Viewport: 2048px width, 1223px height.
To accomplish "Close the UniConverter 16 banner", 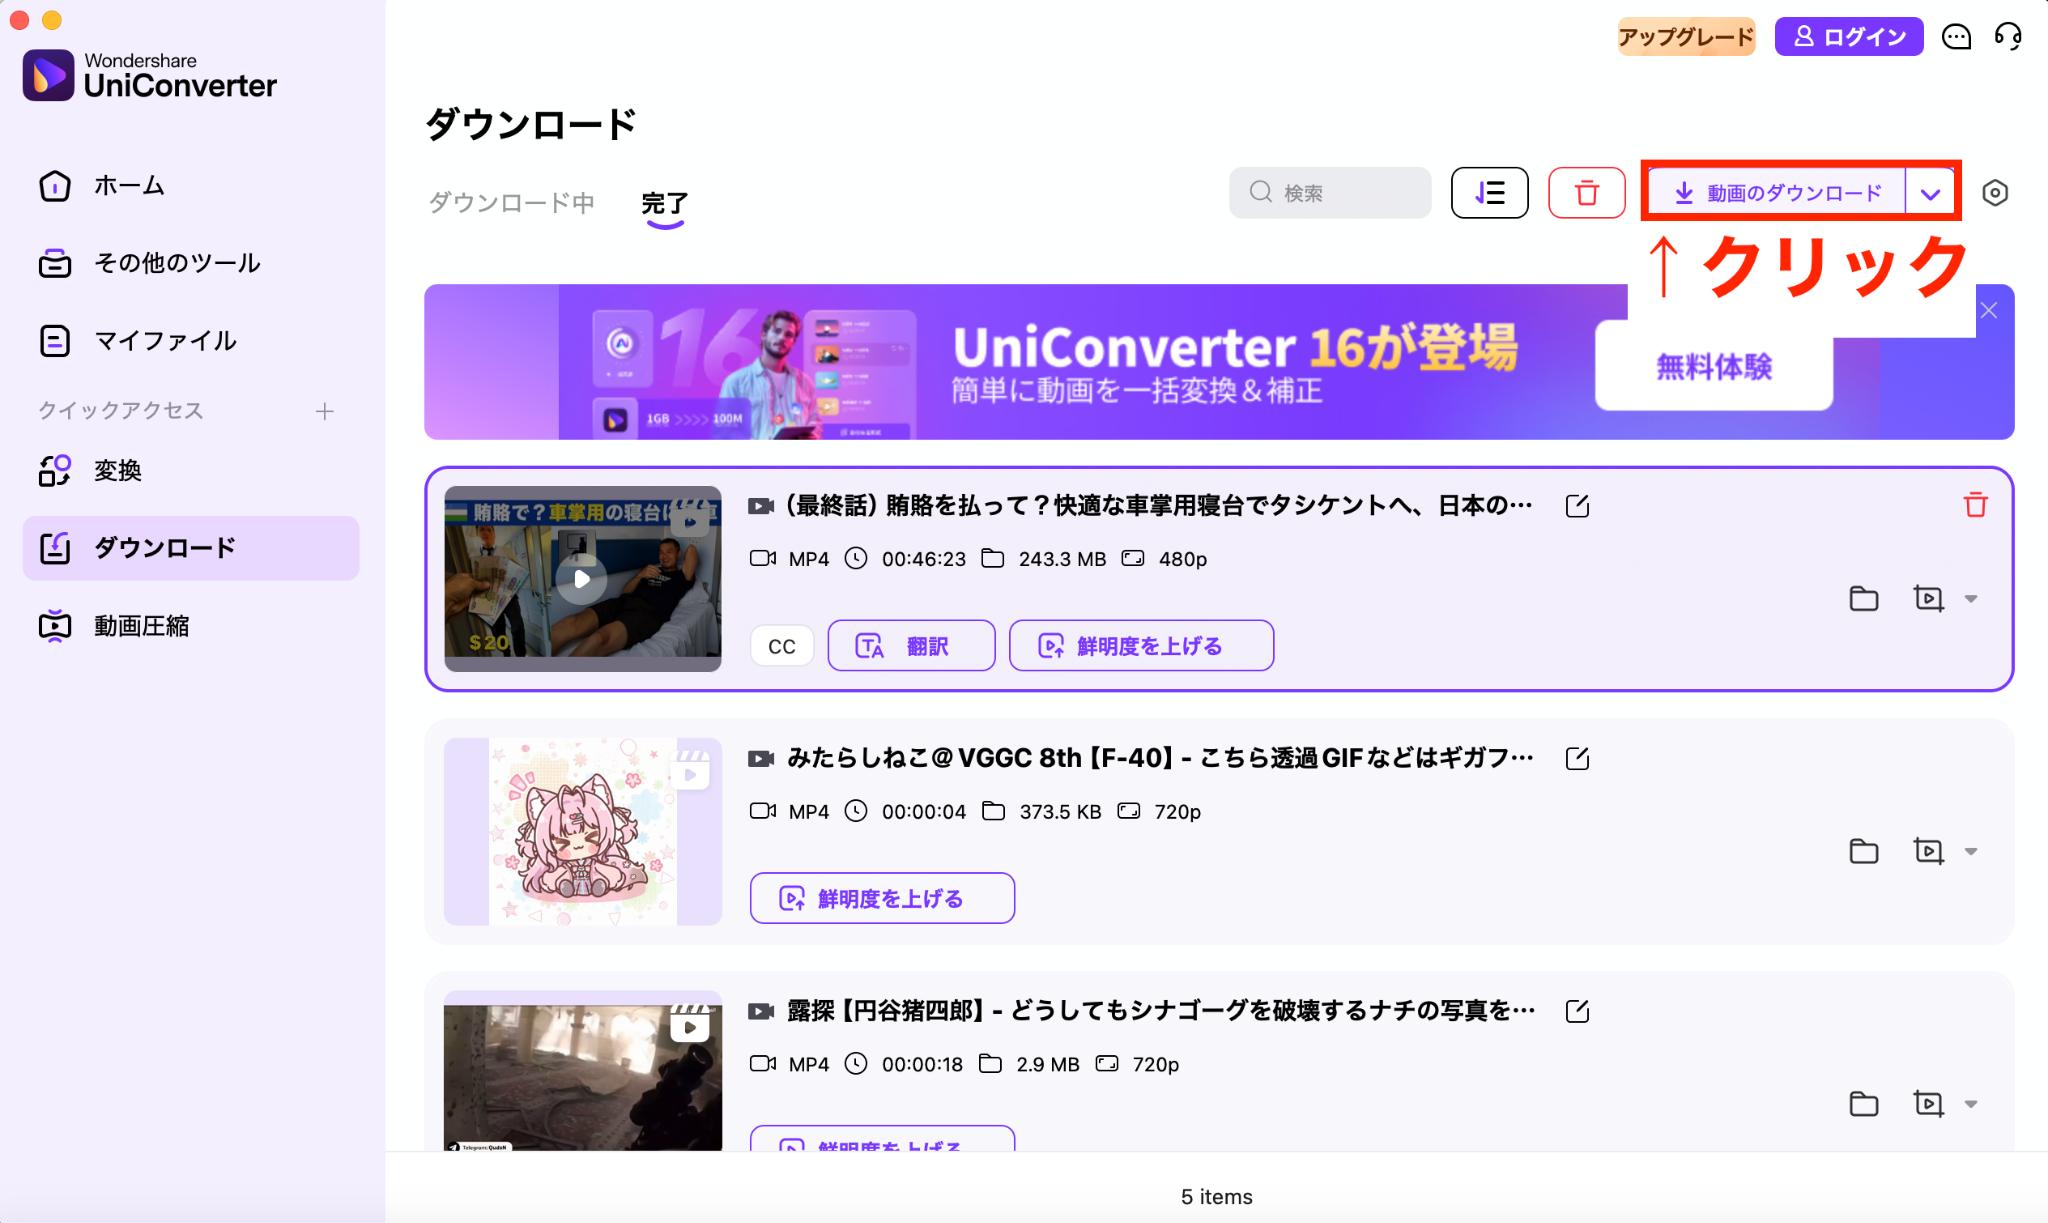I will [1989, 311].
